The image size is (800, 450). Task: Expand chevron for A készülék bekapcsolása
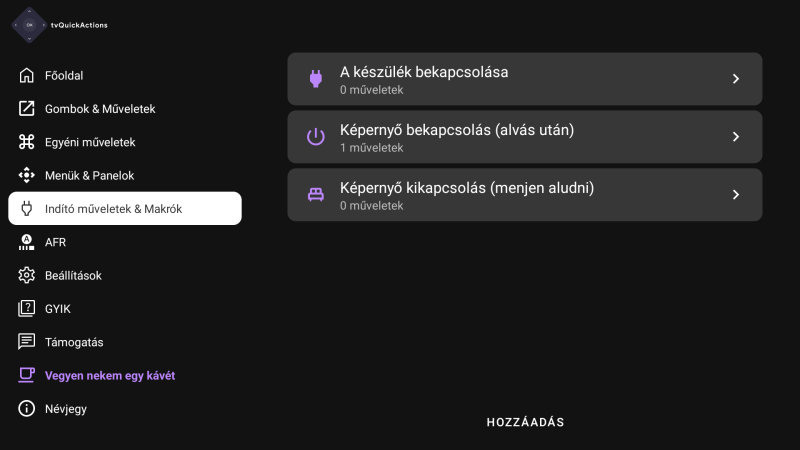point(736,79)
